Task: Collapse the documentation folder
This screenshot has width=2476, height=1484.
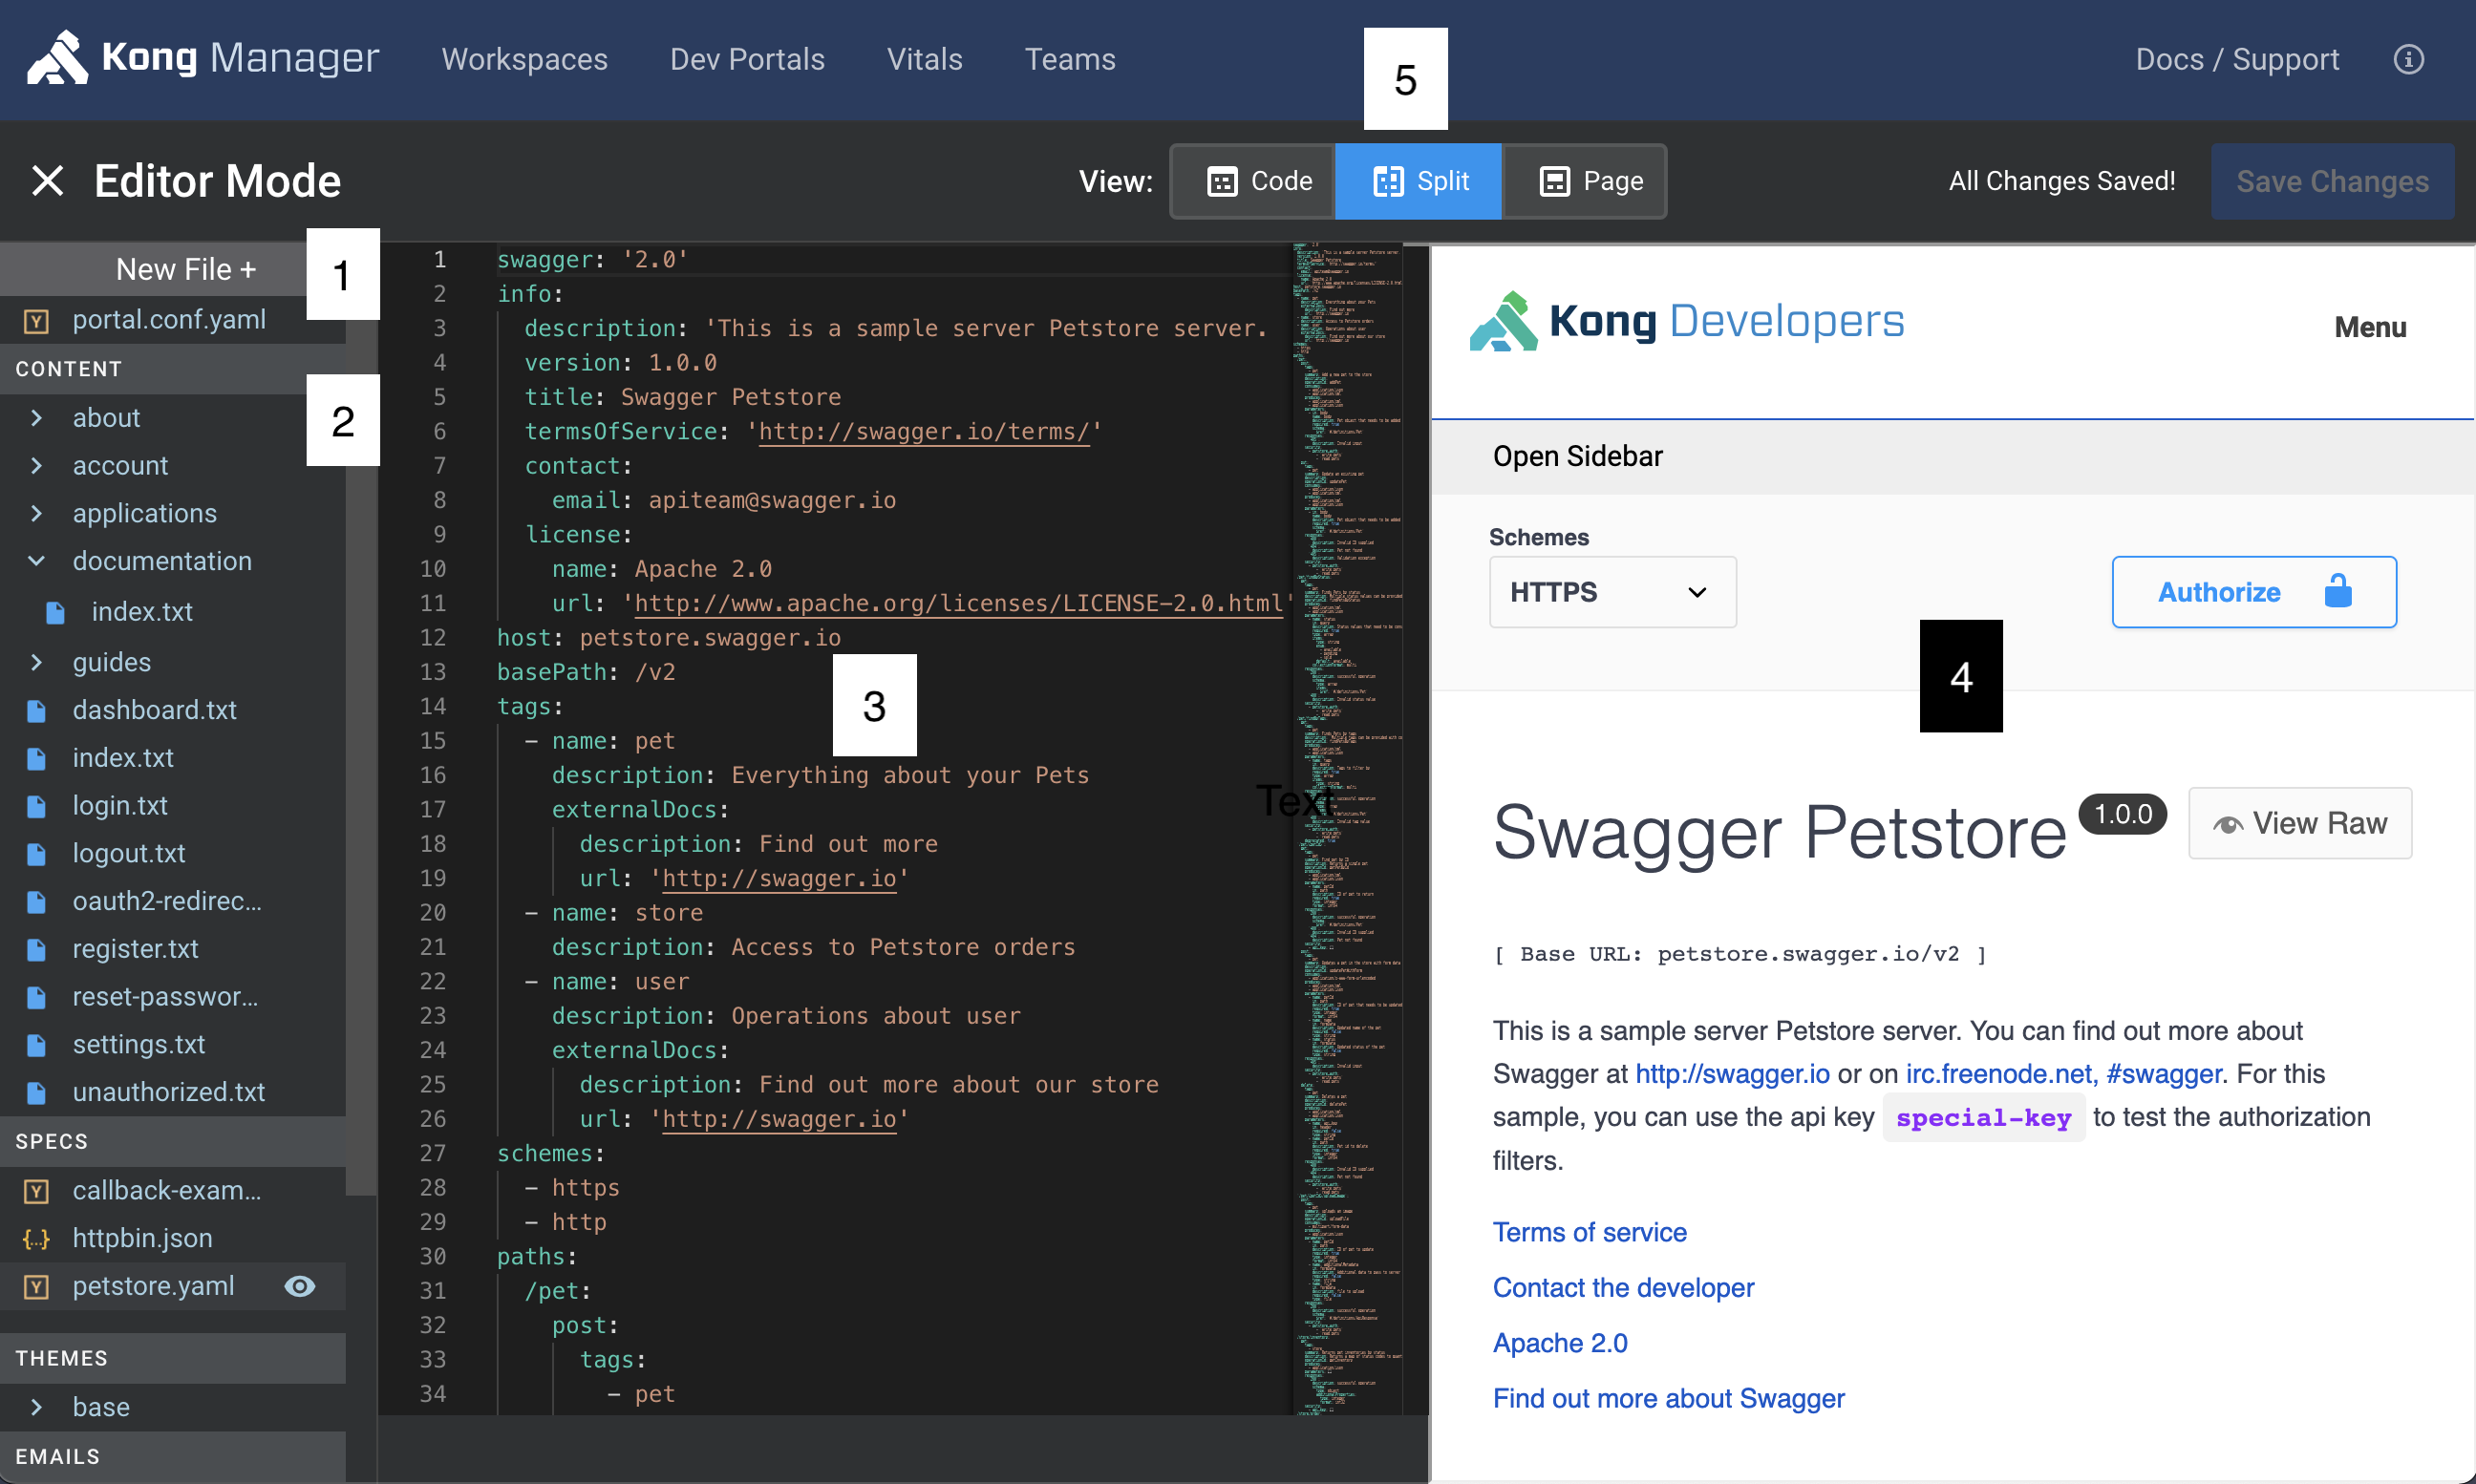Action: [36, 561]
